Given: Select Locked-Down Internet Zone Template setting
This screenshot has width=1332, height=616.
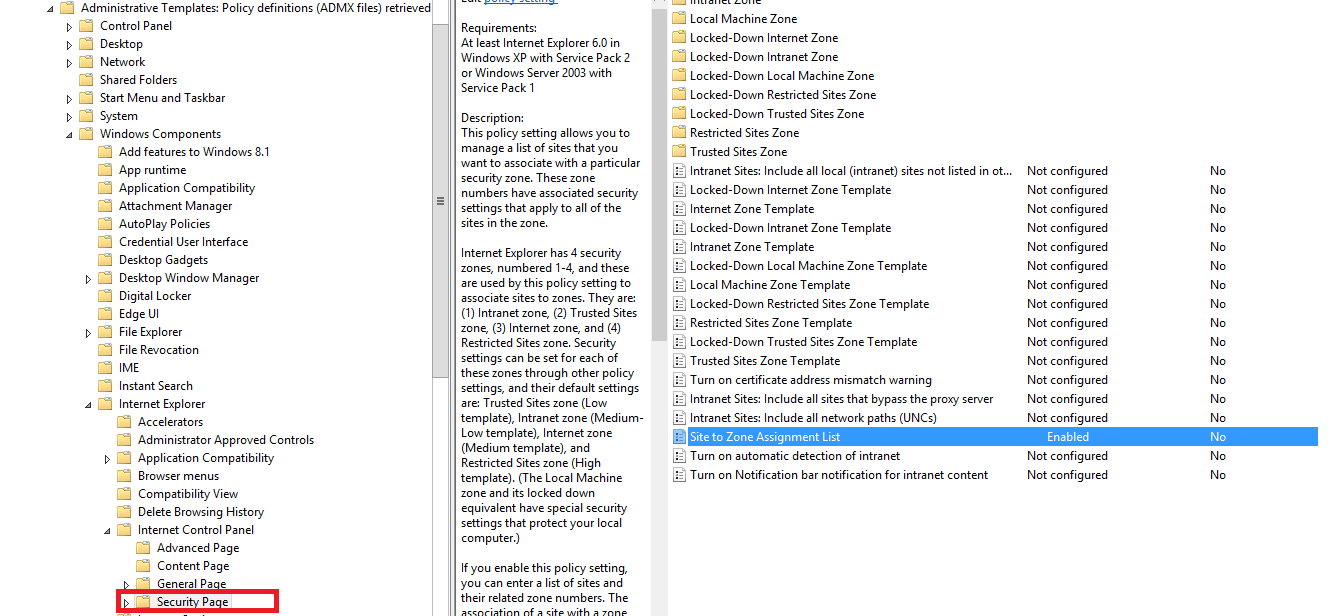Looking at the screenshot, I should [x=790, y=190].
